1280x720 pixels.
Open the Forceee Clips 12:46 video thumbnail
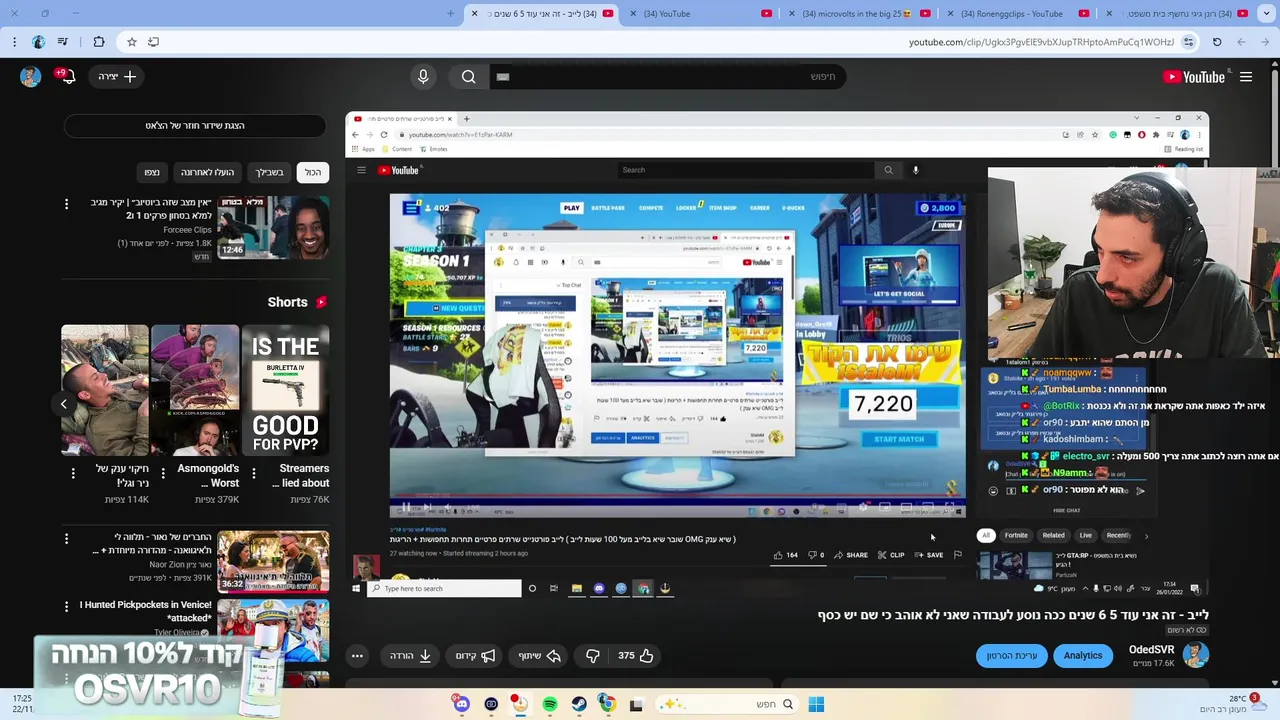(273, 227)
